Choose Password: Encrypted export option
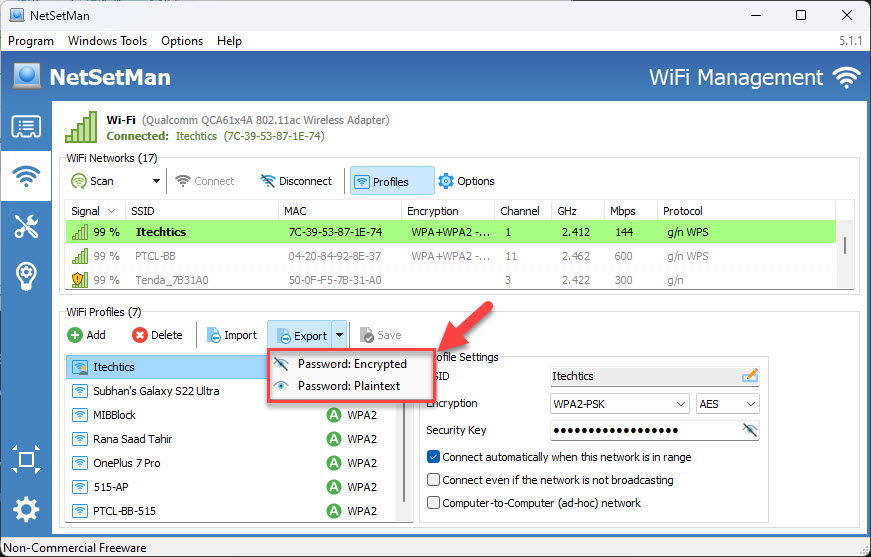Screen dimensions: 871x557 click(351, 364)
